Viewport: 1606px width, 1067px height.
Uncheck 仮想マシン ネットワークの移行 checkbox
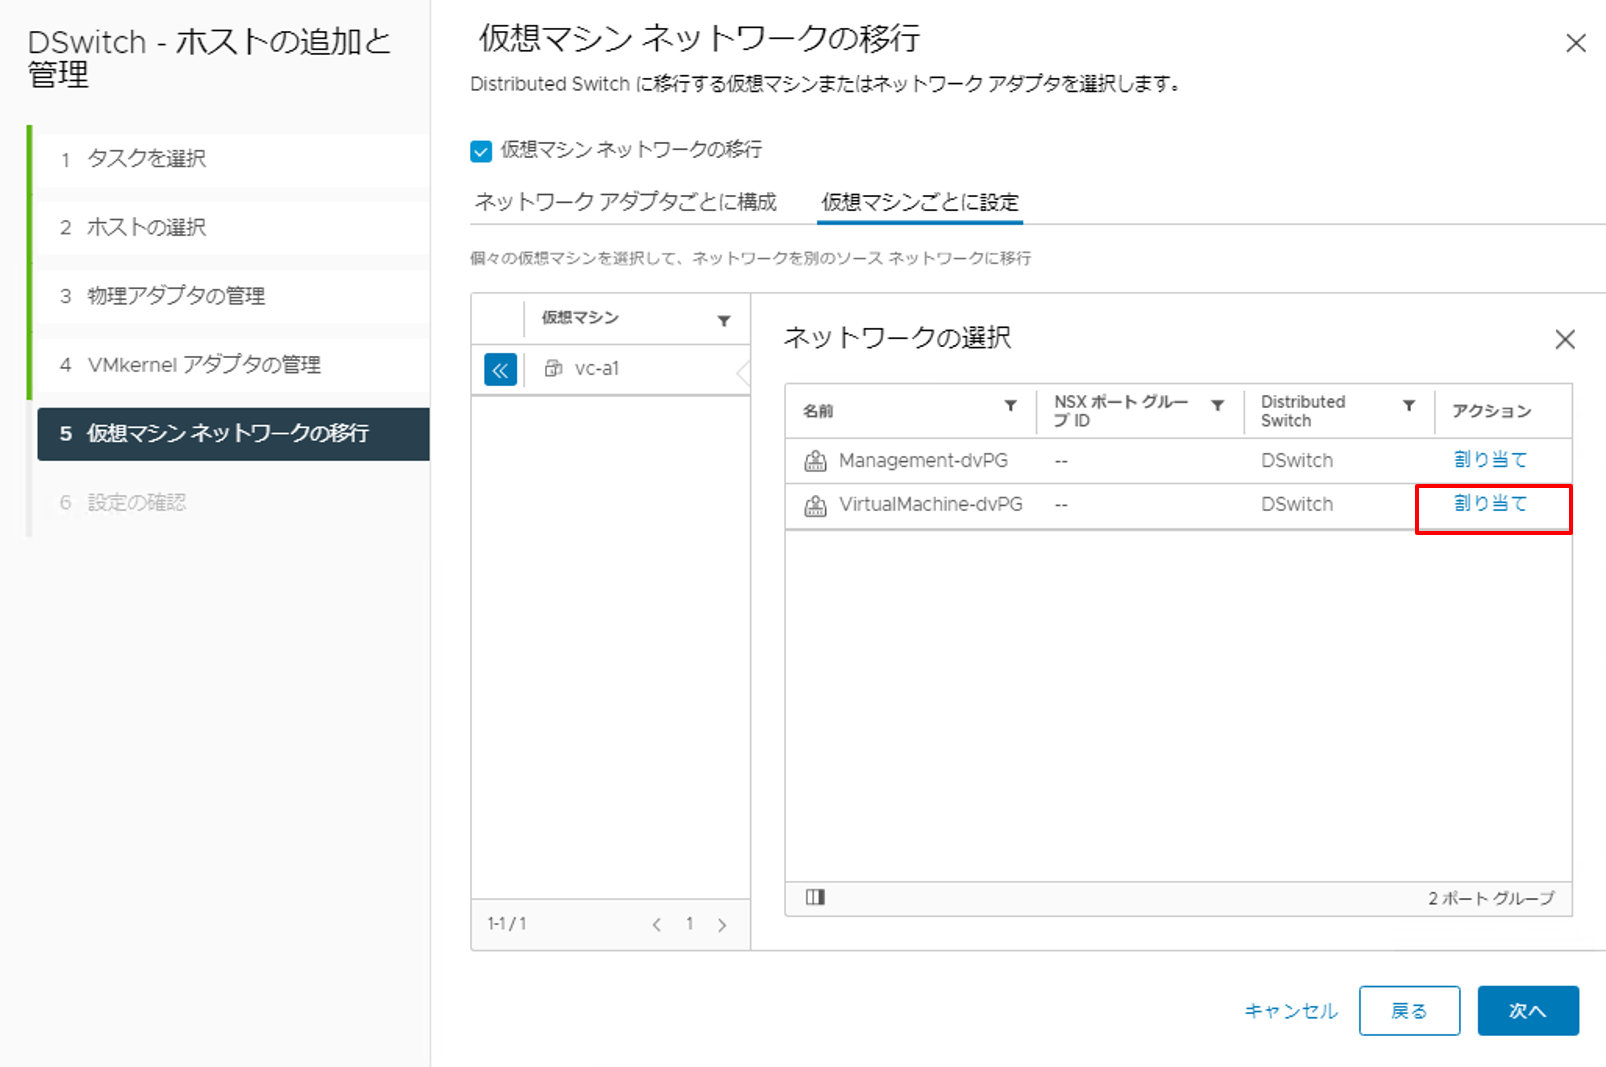click(x=481, y=151)
